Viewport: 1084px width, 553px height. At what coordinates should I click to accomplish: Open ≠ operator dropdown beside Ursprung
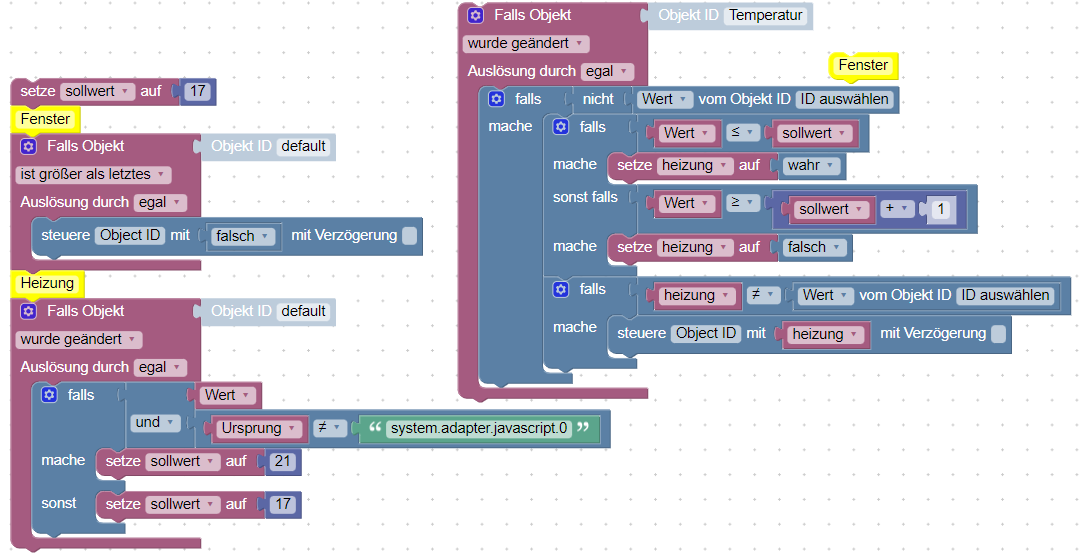(329, 428)
